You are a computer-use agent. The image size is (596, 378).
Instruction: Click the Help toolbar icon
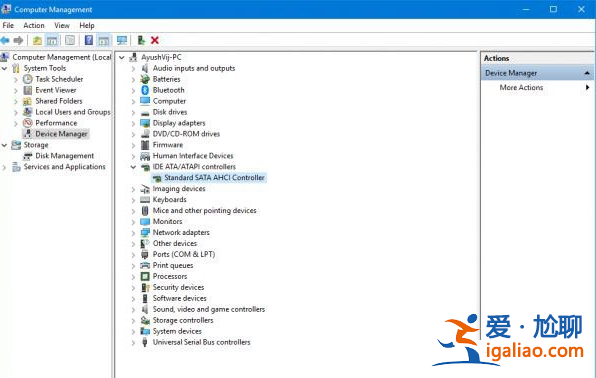(89, 40)
